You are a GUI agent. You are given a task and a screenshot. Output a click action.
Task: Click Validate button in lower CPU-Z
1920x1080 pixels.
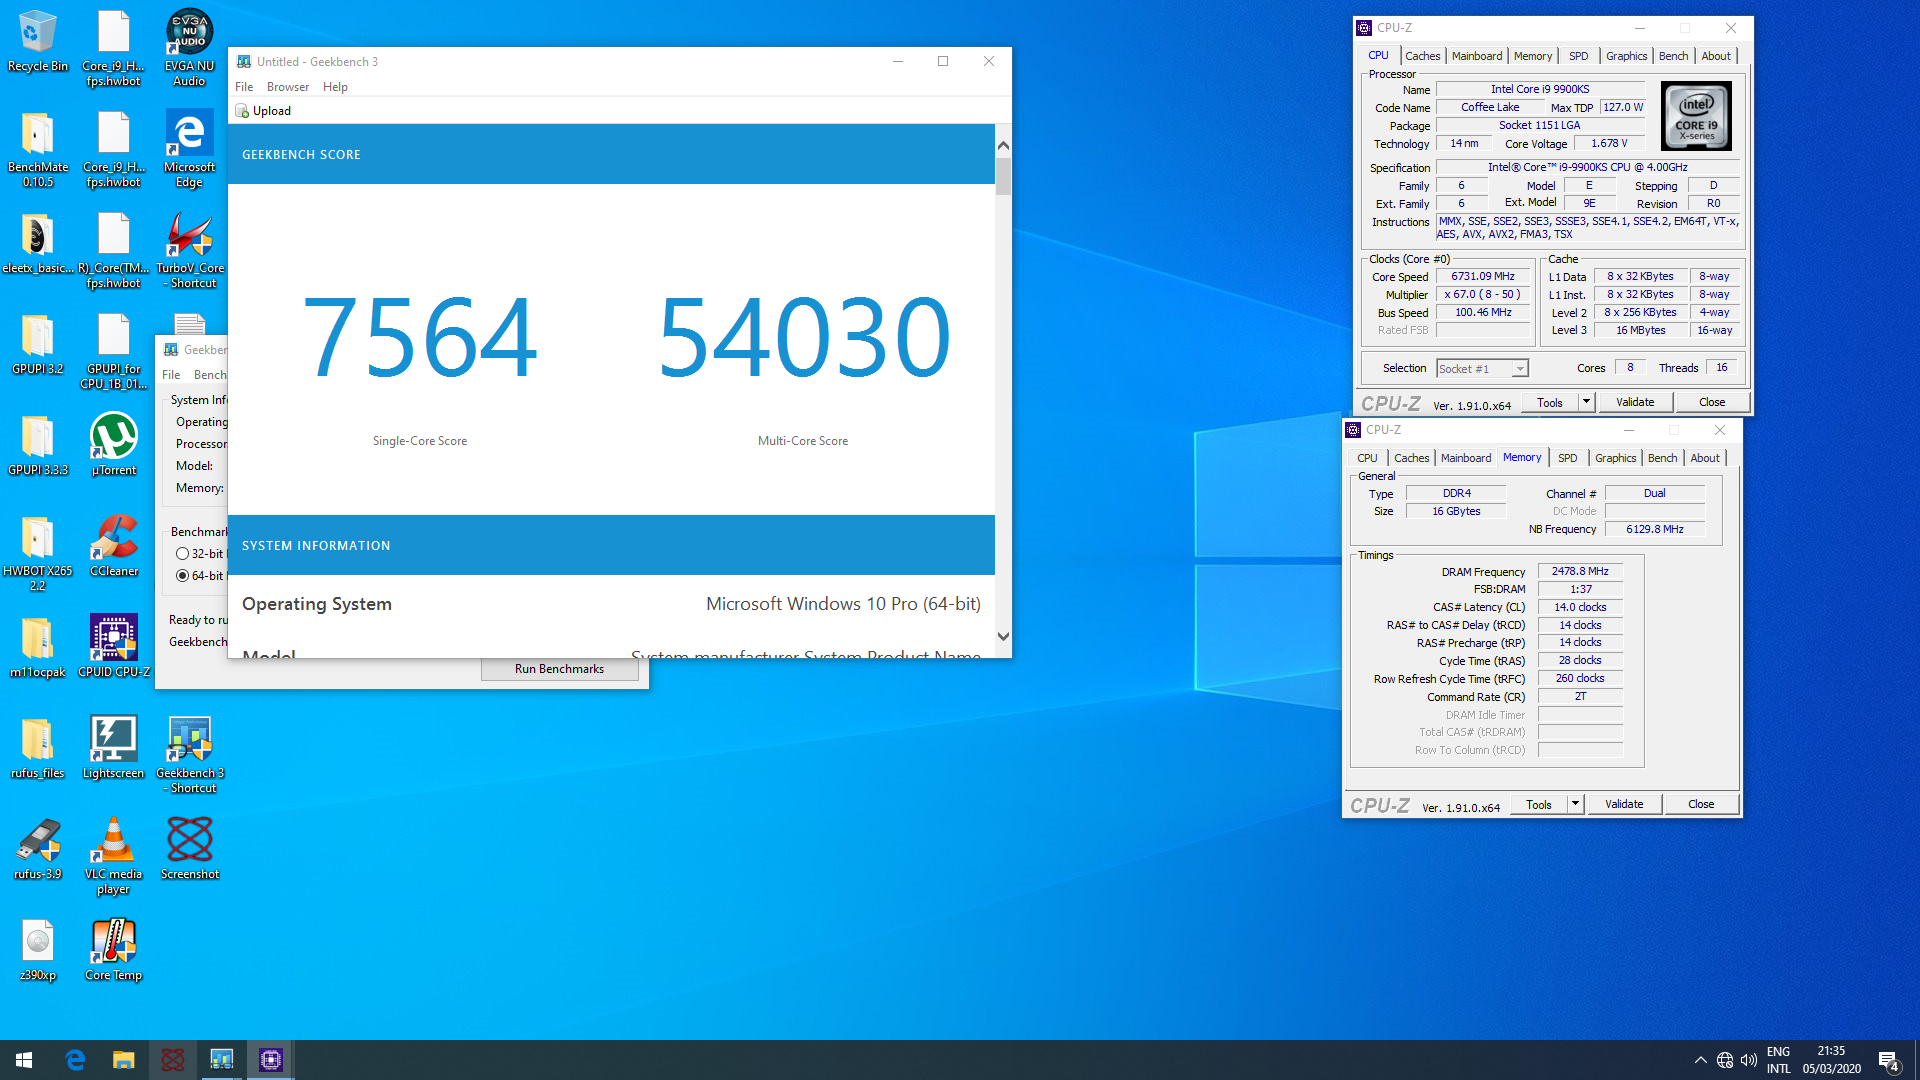1624,804
